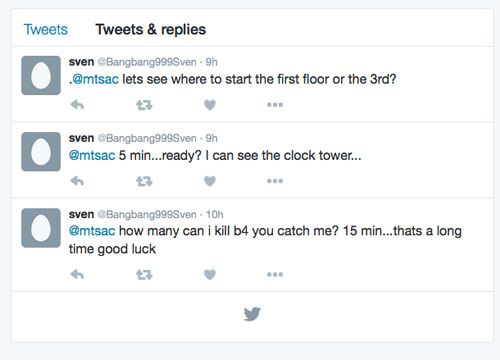Reply to the clock tower tweet
Image resolution: width=500 pixels, height=360 pixels.
pos(77,181)
